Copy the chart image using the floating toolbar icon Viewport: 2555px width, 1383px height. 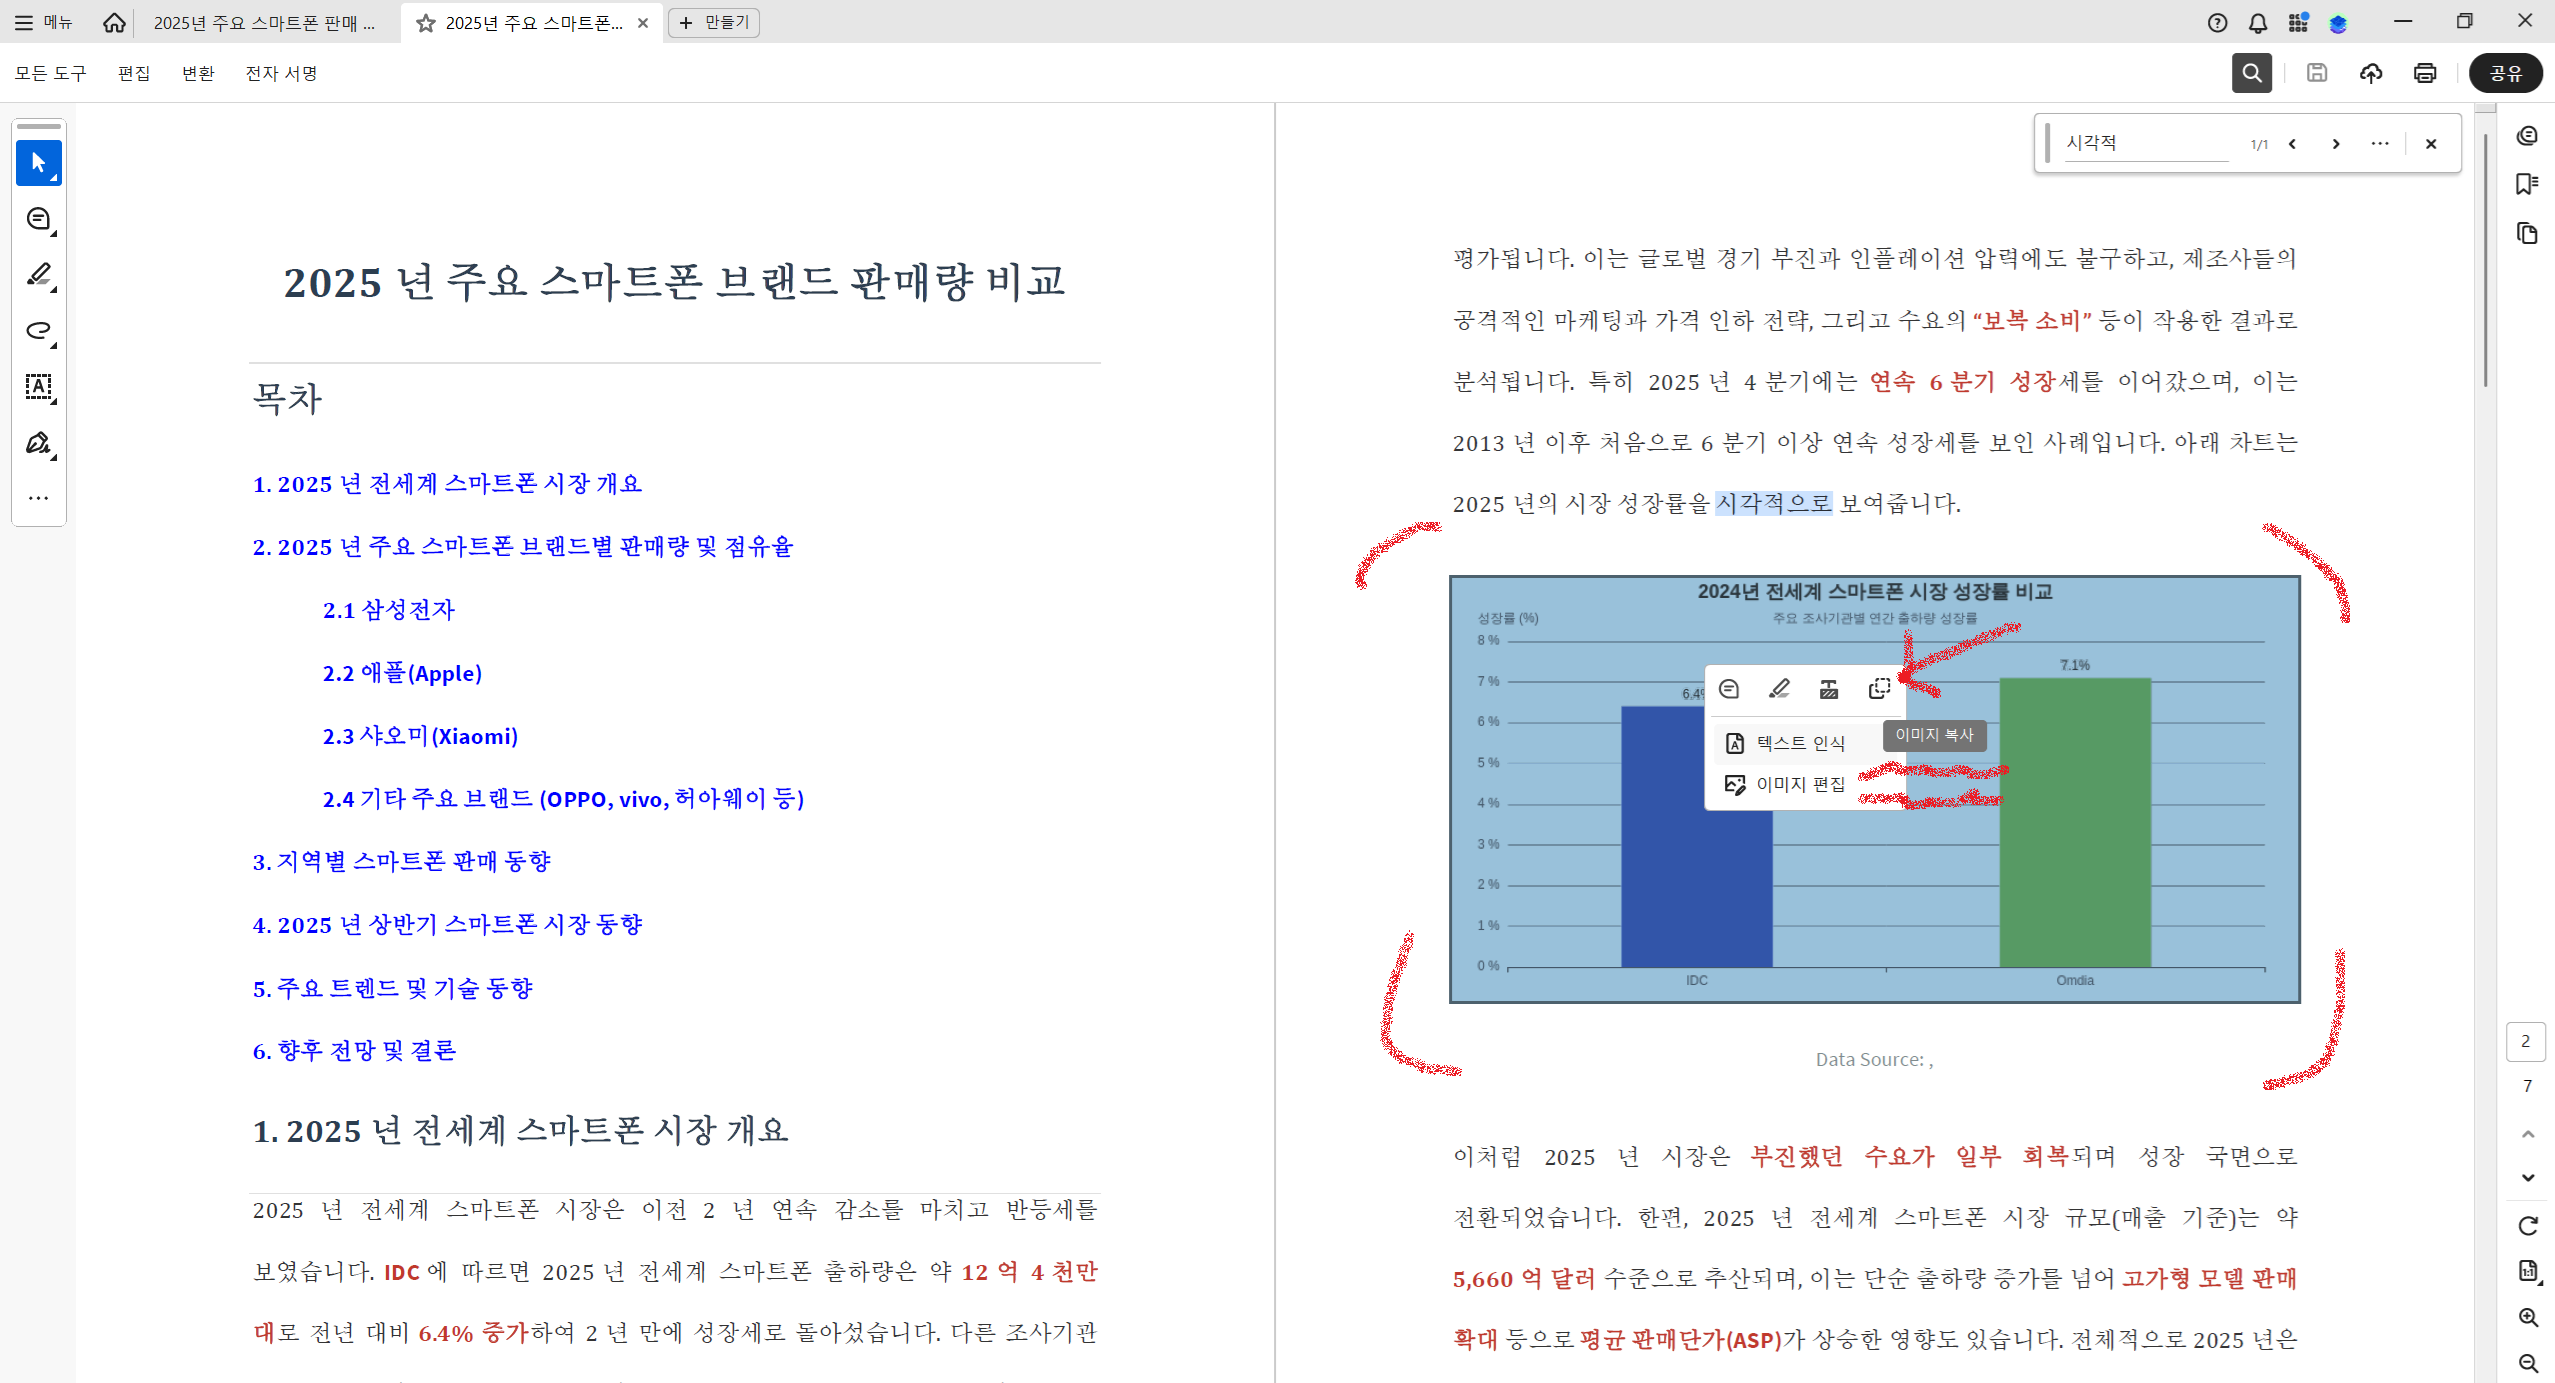tap(1878, 688)
